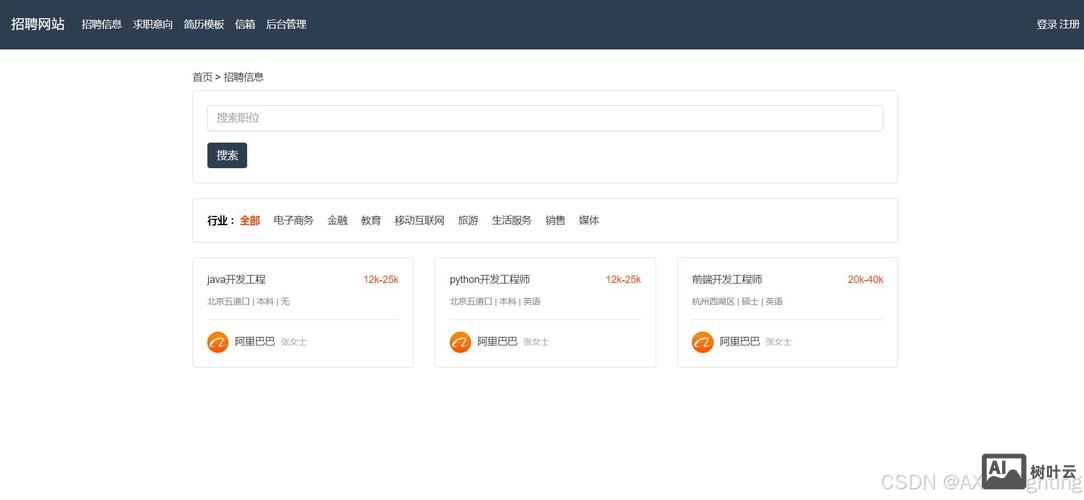Image resolution: width=1084 pixels, height=500 pixels.
Task: Open 后台管理 in the navbar
Action: (286, 24)
